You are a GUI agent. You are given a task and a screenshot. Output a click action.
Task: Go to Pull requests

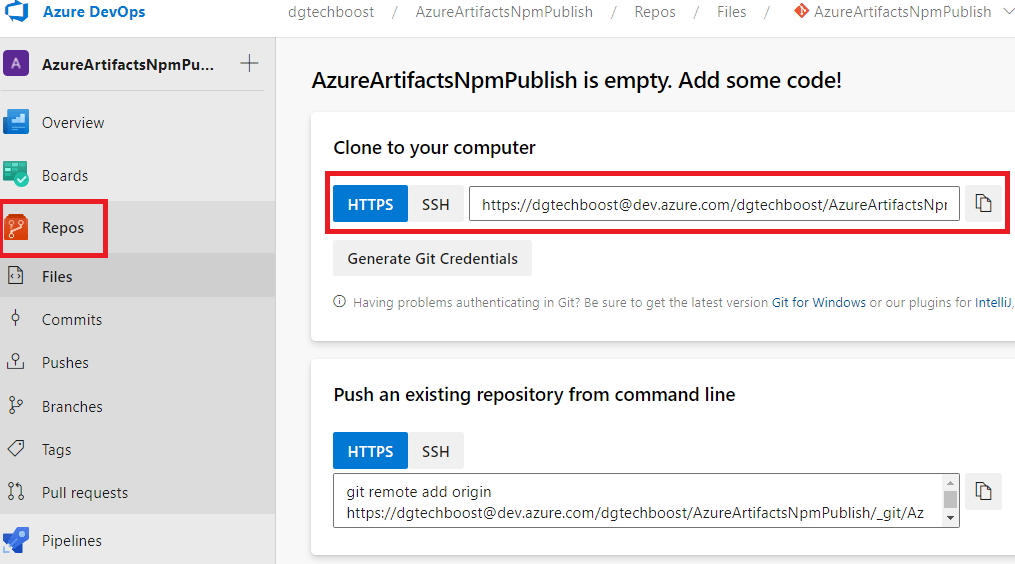[84, 493]
